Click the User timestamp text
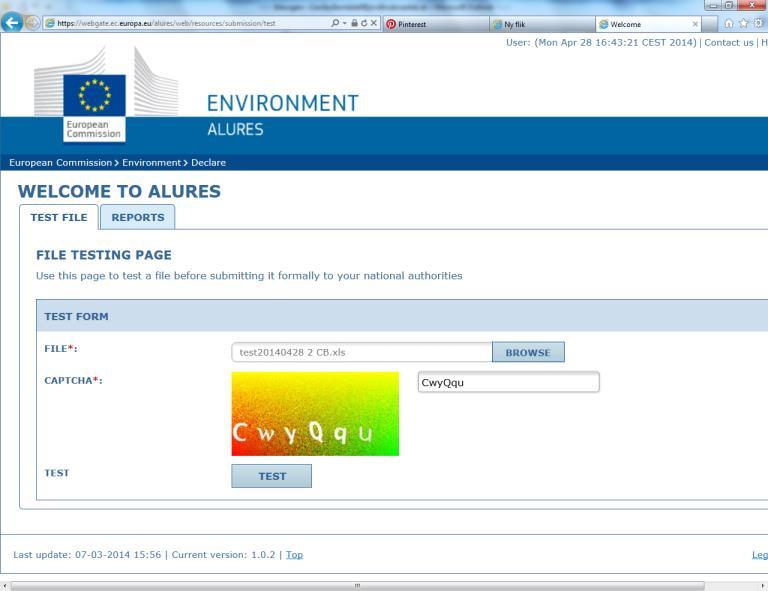 601,43
